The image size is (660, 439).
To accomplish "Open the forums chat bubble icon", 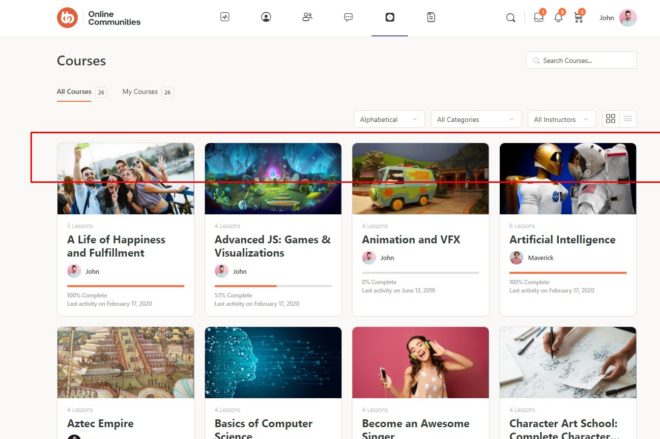I will click(349, 17).
